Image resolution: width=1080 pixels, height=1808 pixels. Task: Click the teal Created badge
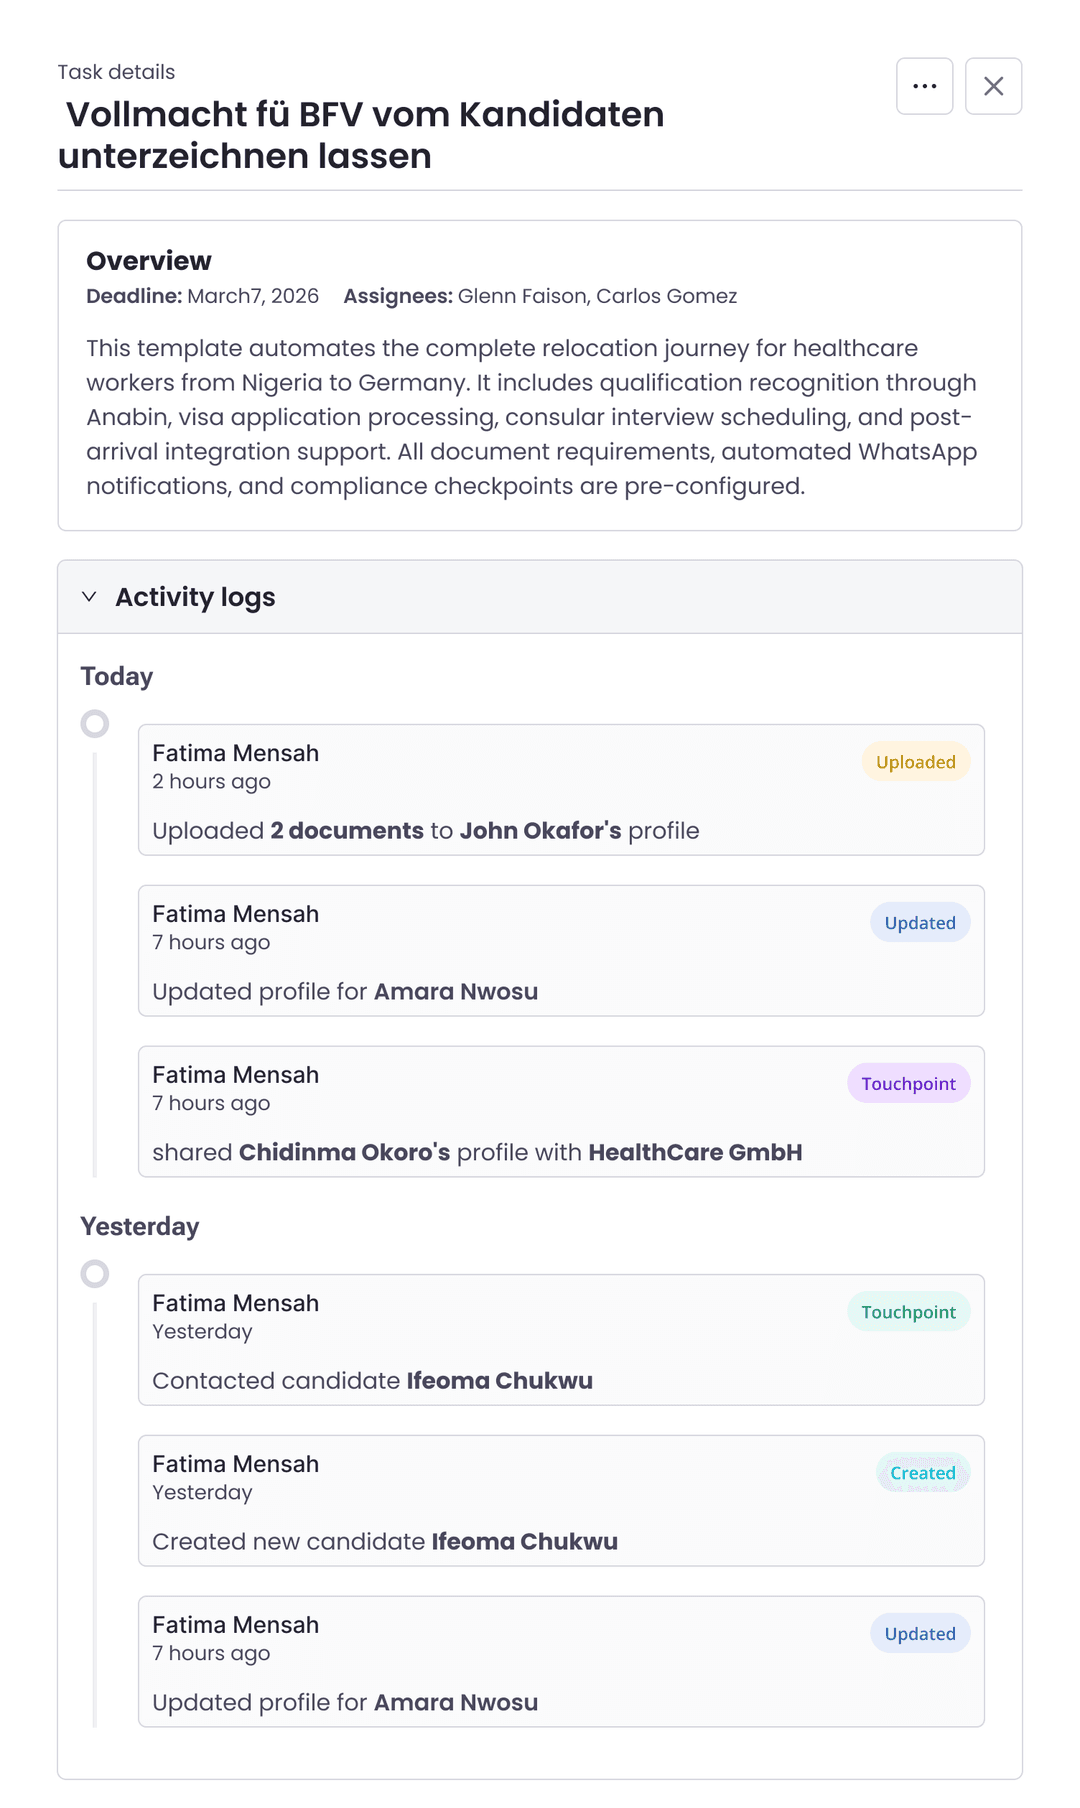[922, 1473]
